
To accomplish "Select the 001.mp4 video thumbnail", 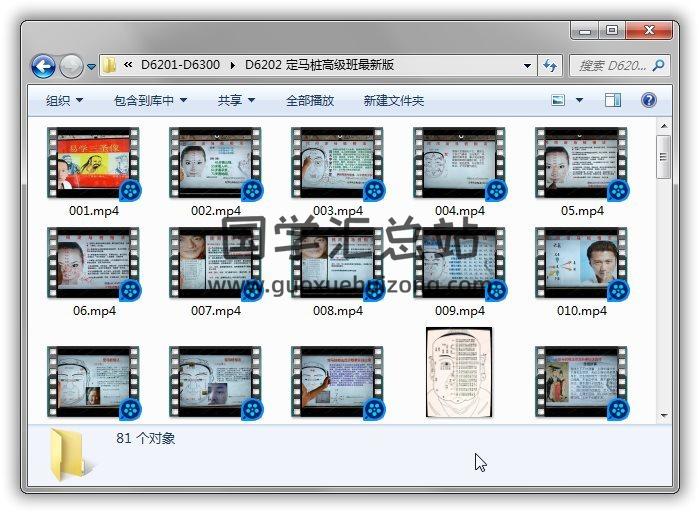I will coord(93,163).
